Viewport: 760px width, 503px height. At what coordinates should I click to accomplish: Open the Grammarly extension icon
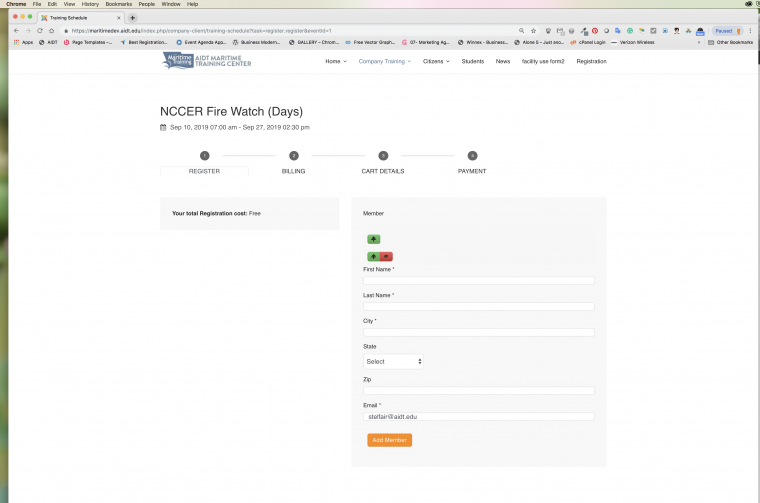[x=630, y=31]
